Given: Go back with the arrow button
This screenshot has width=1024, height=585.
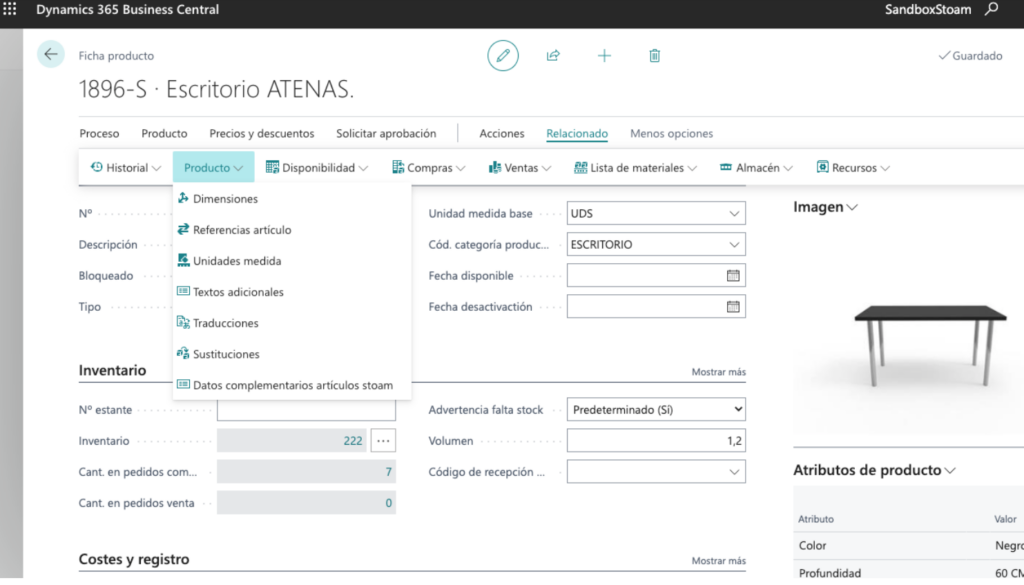Looking at the screenshot, I should [x=51, y=54].
